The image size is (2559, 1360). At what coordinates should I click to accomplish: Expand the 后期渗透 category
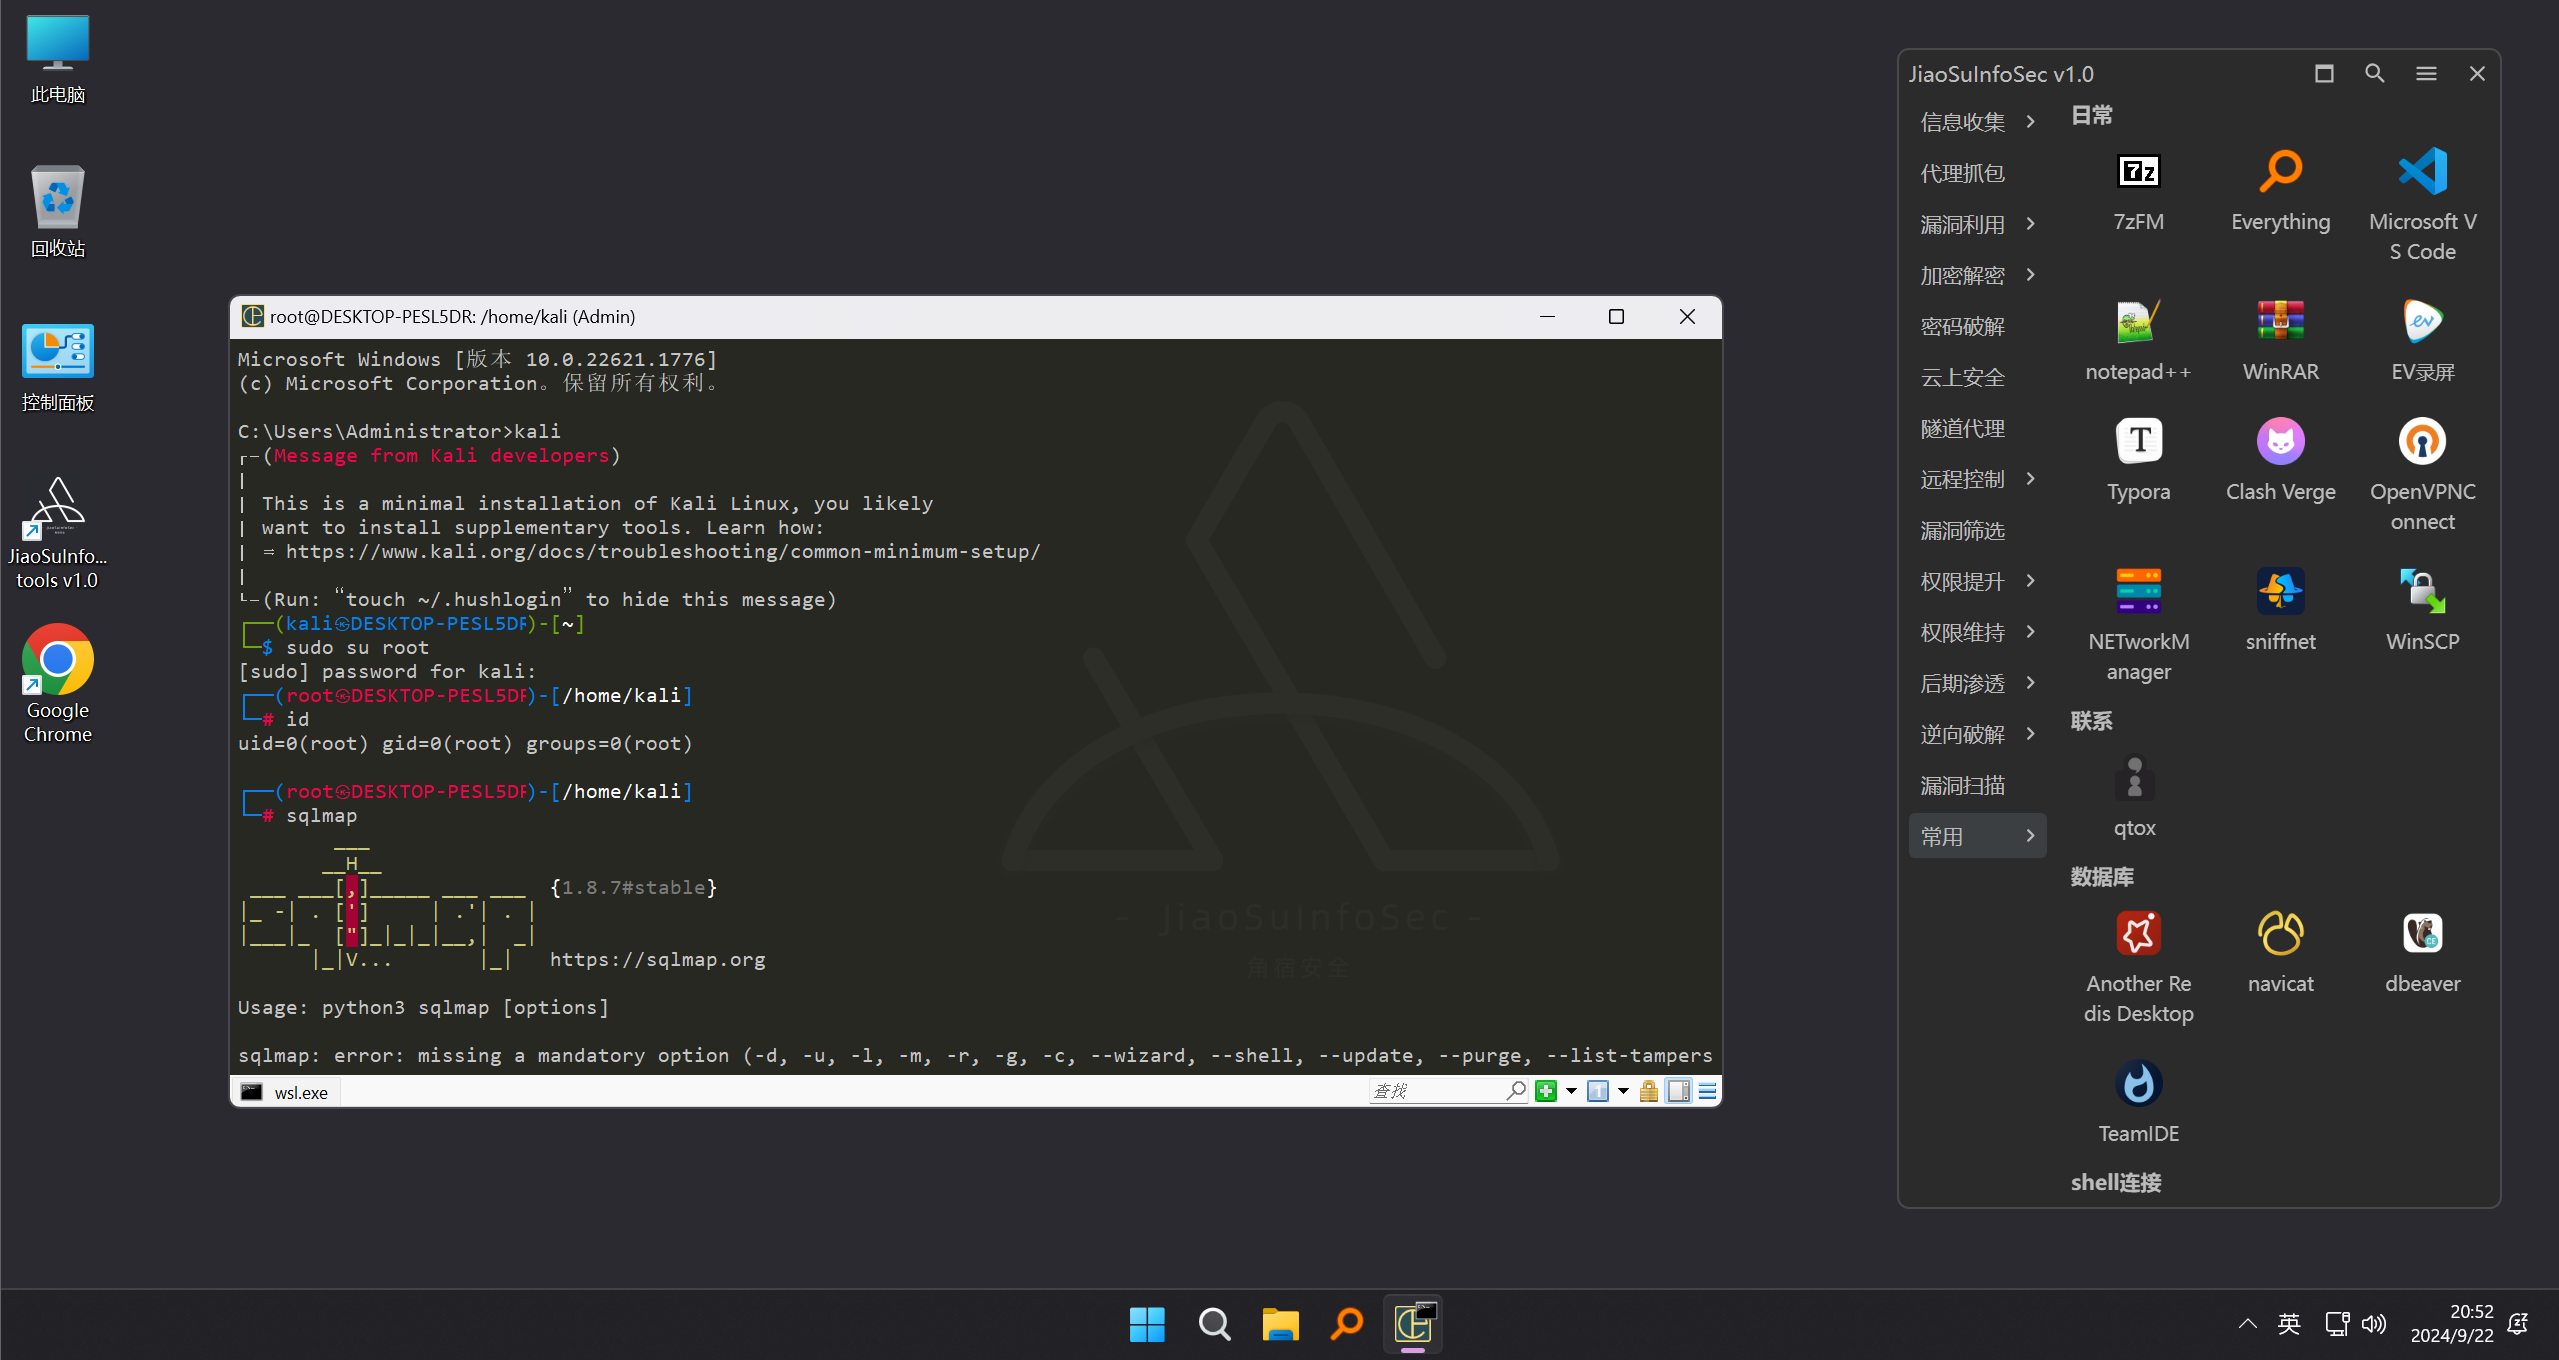(1977, 683)
